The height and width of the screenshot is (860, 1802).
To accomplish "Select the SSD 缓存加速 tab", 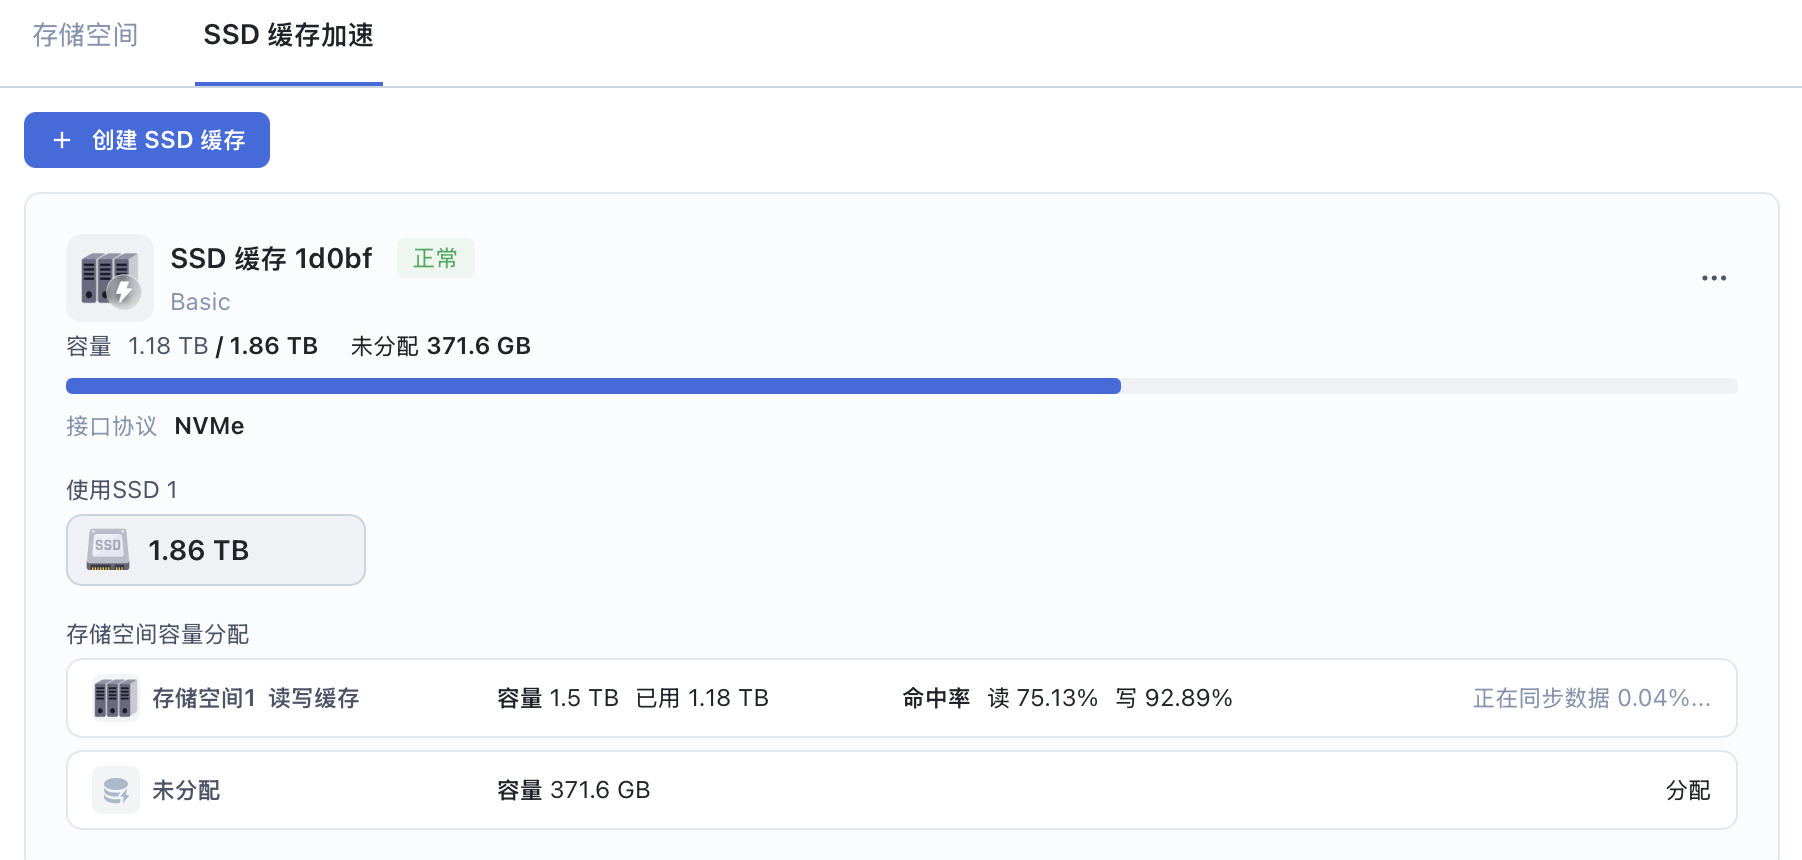I will click(288, 36).
